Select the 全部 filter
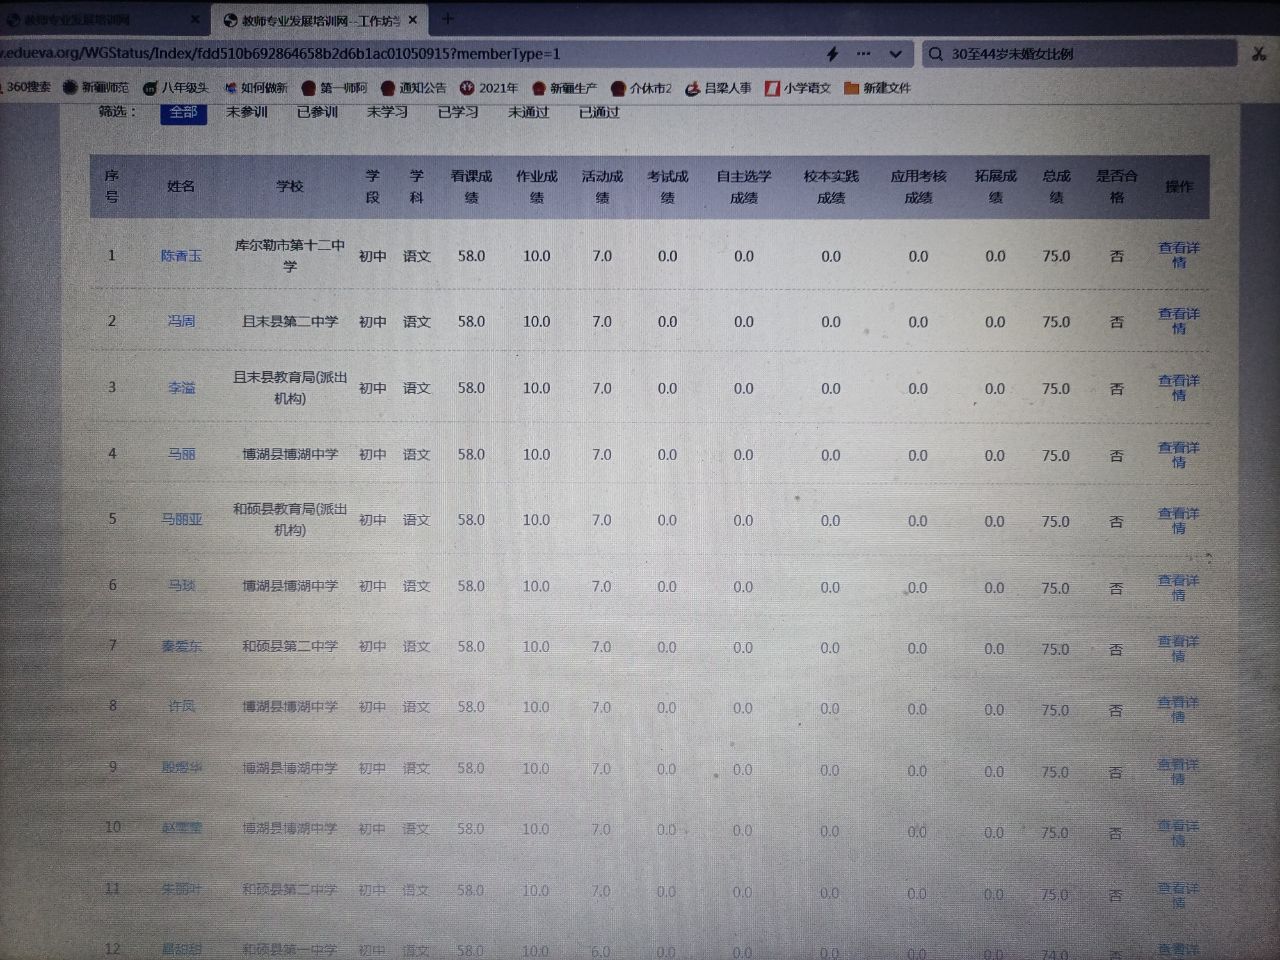 pos(183,112)
